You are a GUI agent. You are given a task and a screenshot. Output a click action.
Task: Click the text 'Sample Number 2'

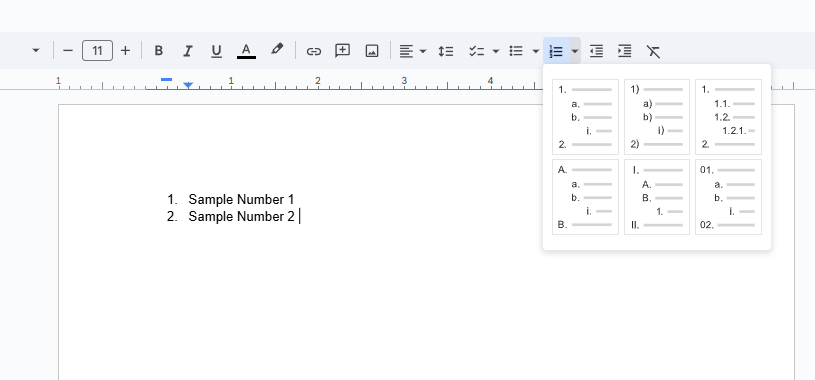click(x=241, y=217)
